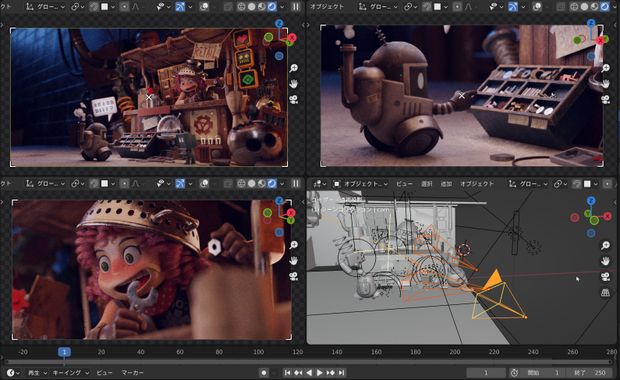Click auto-keying record button in timeline
620x380 pixels.
coord(264,372)
